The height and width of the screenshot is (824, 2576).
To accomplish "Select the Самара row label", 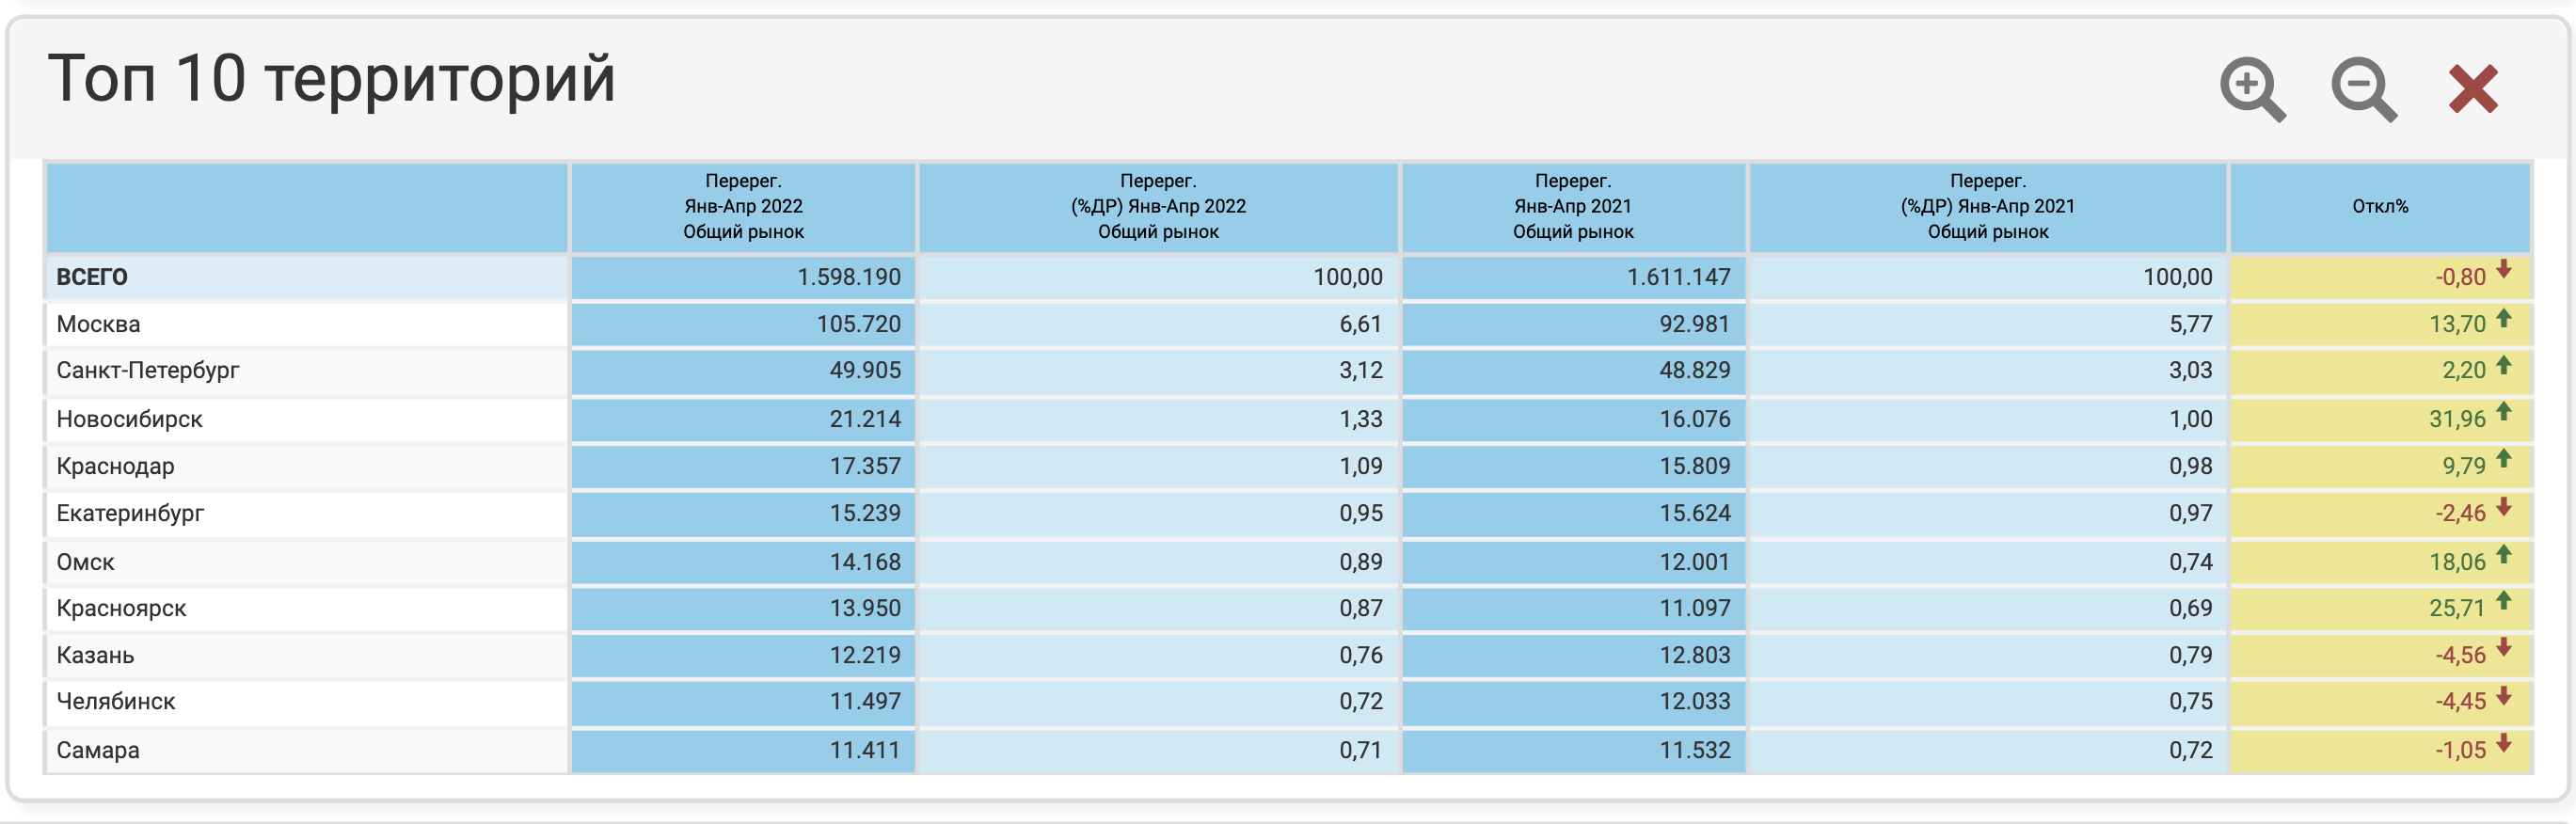I will [98, 750].
